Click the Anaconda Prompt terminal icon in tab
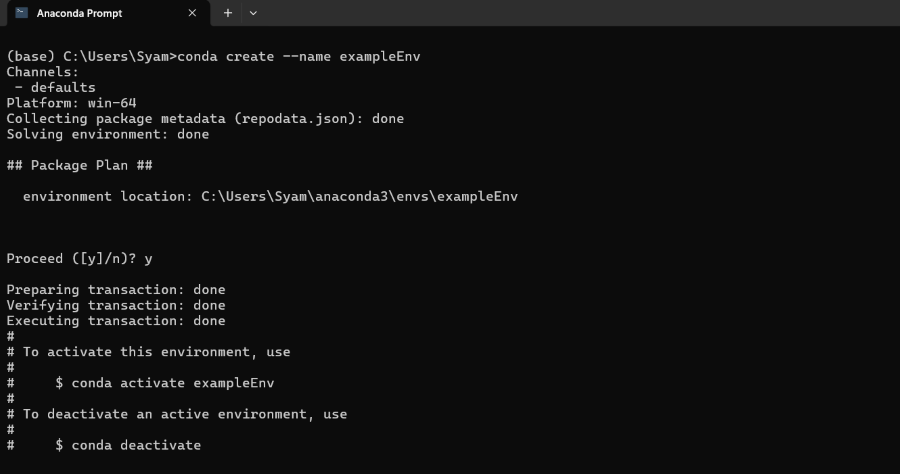Viewport: 900px width, 474px height. 21,13
